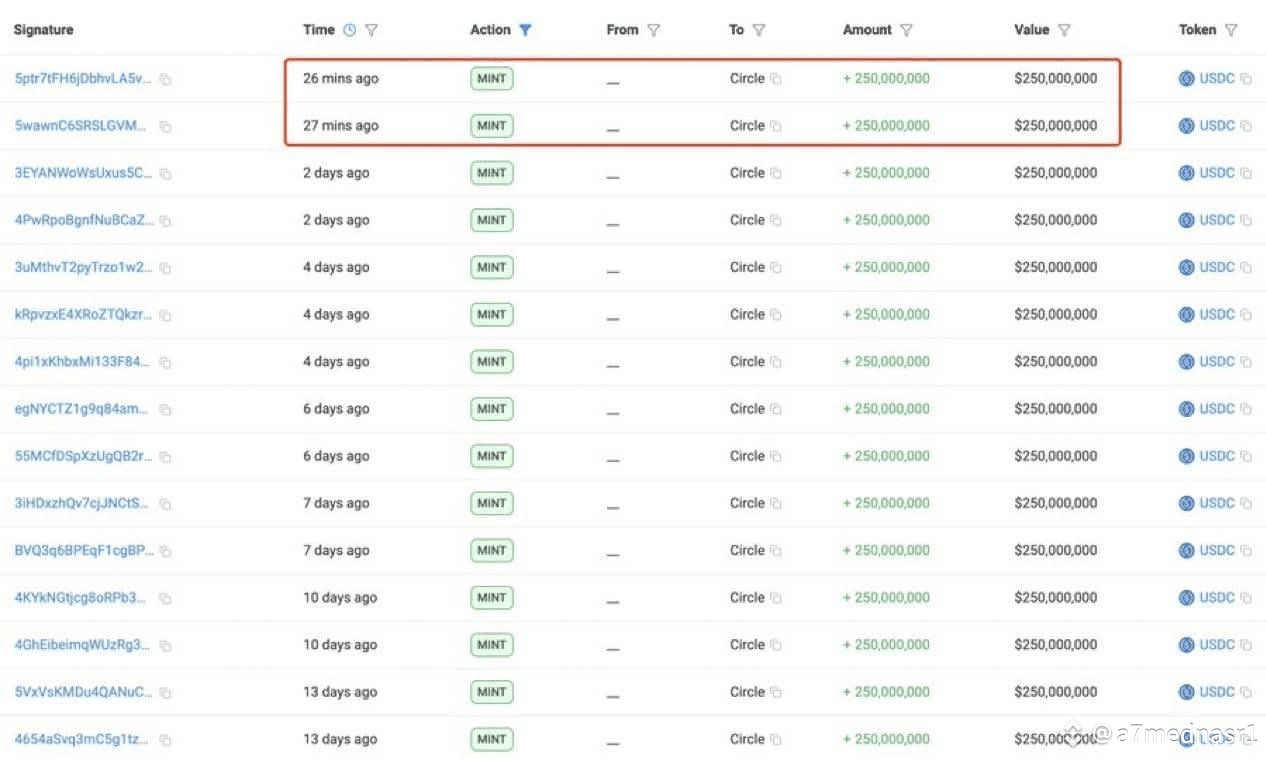Open transaction 4PwRpoBgnfNuBCaZ
This screenshot has width=1266, height=759.
click(84, 220)
